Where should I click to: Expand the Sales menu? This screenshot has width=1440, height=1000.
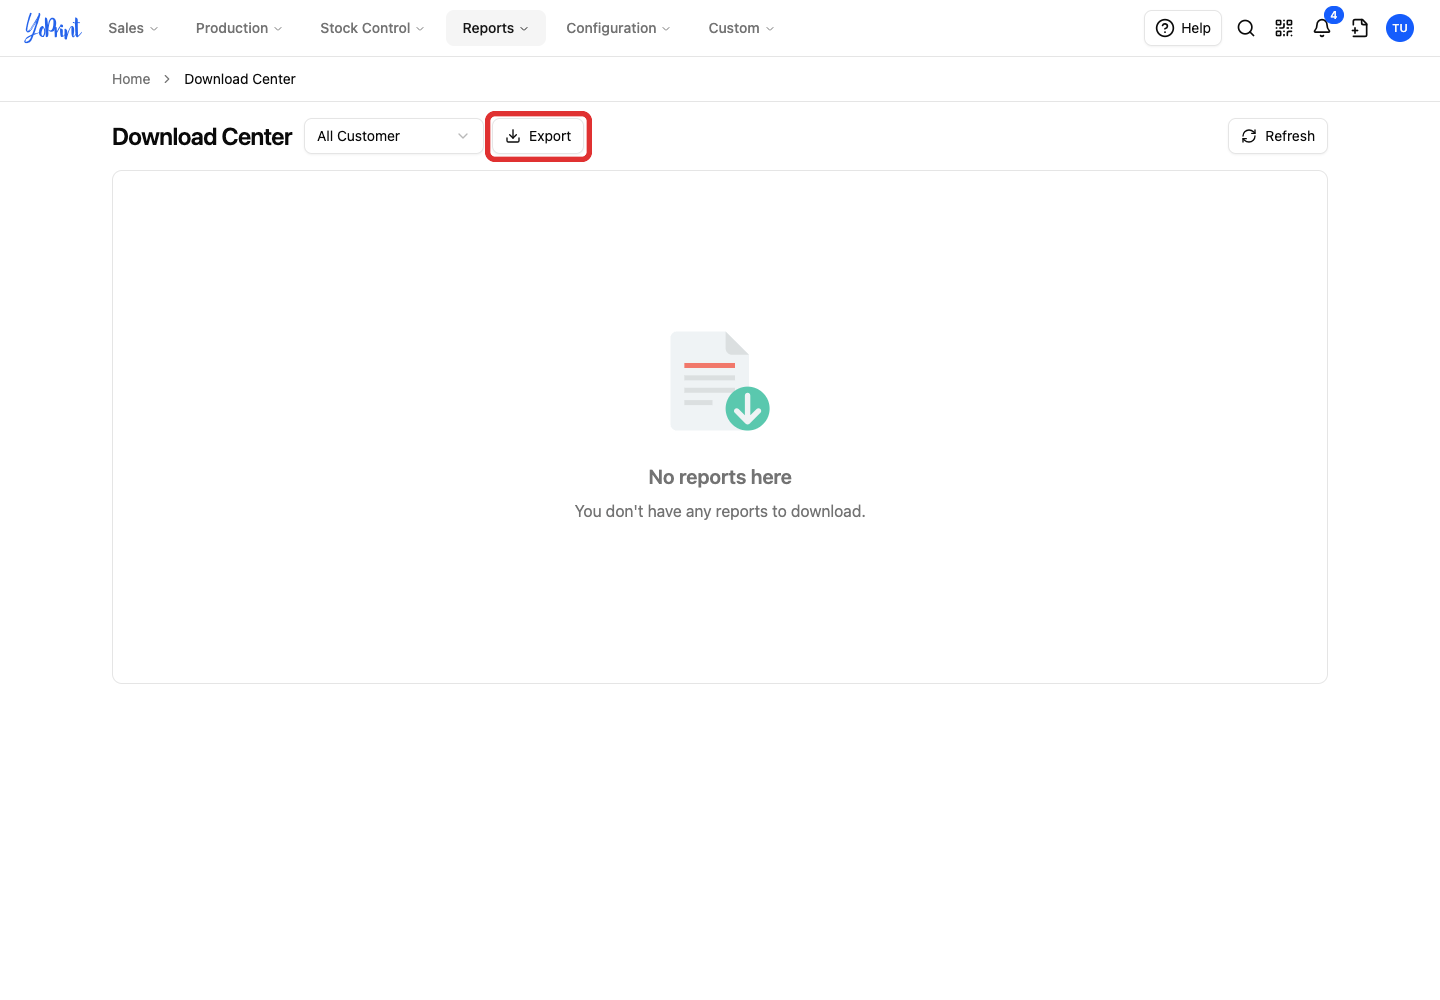(133, 28)
